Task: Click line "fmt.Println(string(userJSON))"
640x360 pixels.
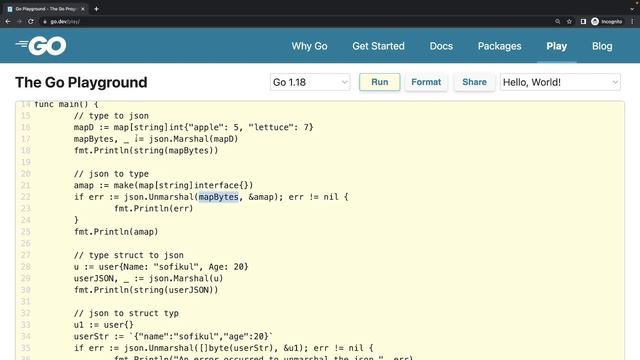Action: click(x=146, y=290)
